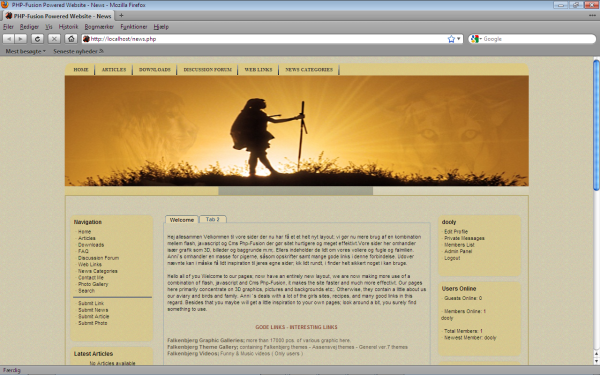The height and width of the screenshot is (375, 600).
Task: Select the Welcome tab
Action: pos(182,220)
